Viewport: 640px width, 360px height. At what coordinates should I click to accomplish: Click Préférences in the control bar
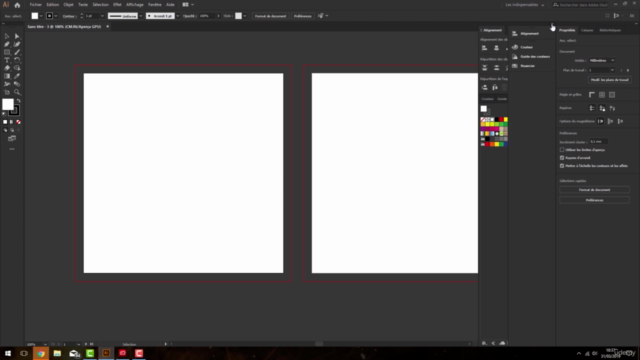click(302, 16)
